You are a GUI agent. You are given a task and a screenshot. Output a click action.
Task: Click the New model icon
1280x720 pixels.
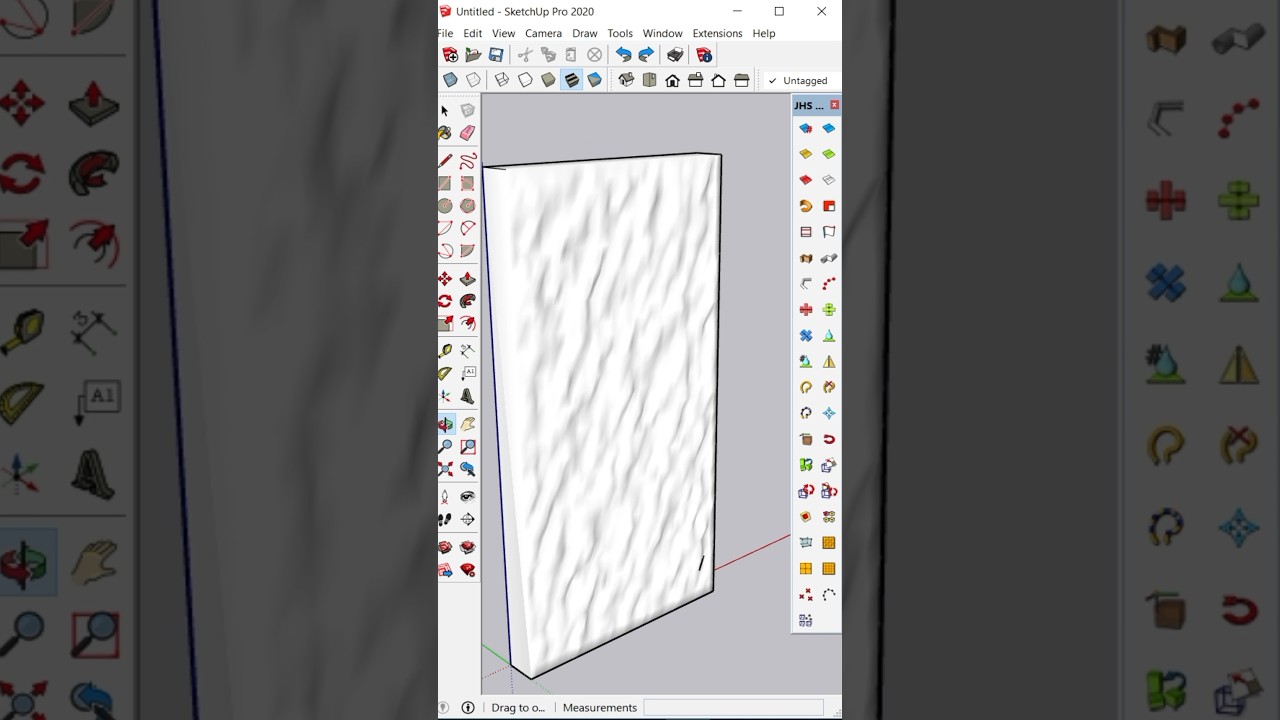click(x=450, y=55)
